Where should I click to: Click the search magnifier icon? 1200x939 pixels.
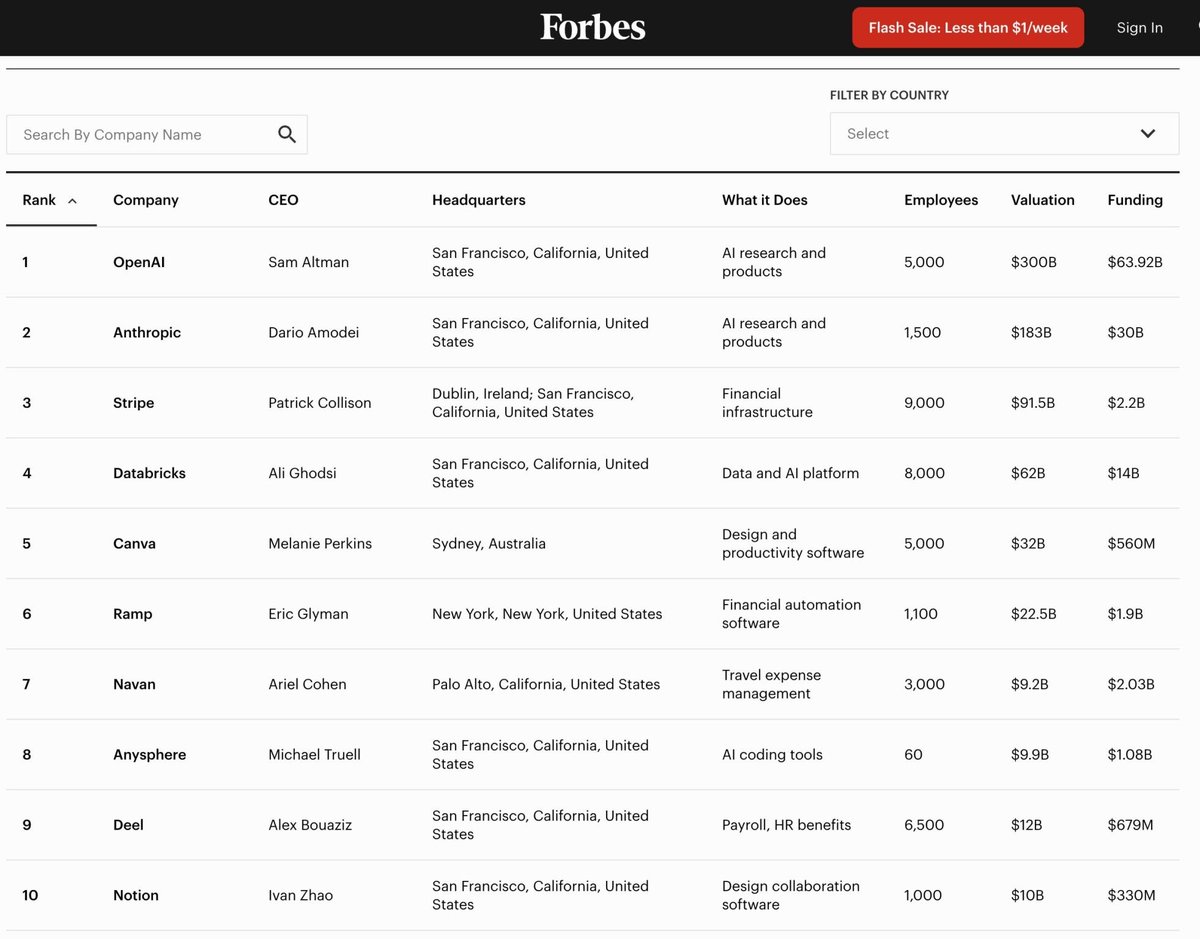[x=287, y=134]
